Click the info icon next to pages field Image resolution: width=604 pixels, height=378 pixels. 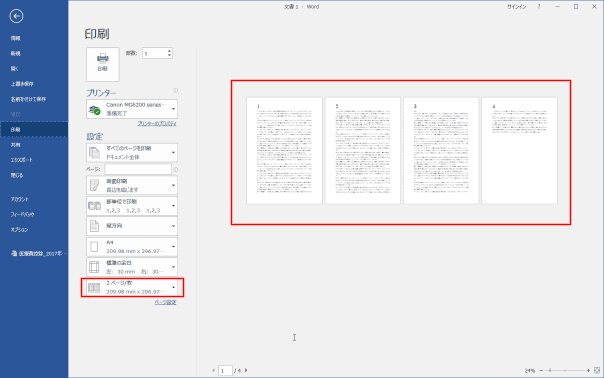[x=176, y=170]
